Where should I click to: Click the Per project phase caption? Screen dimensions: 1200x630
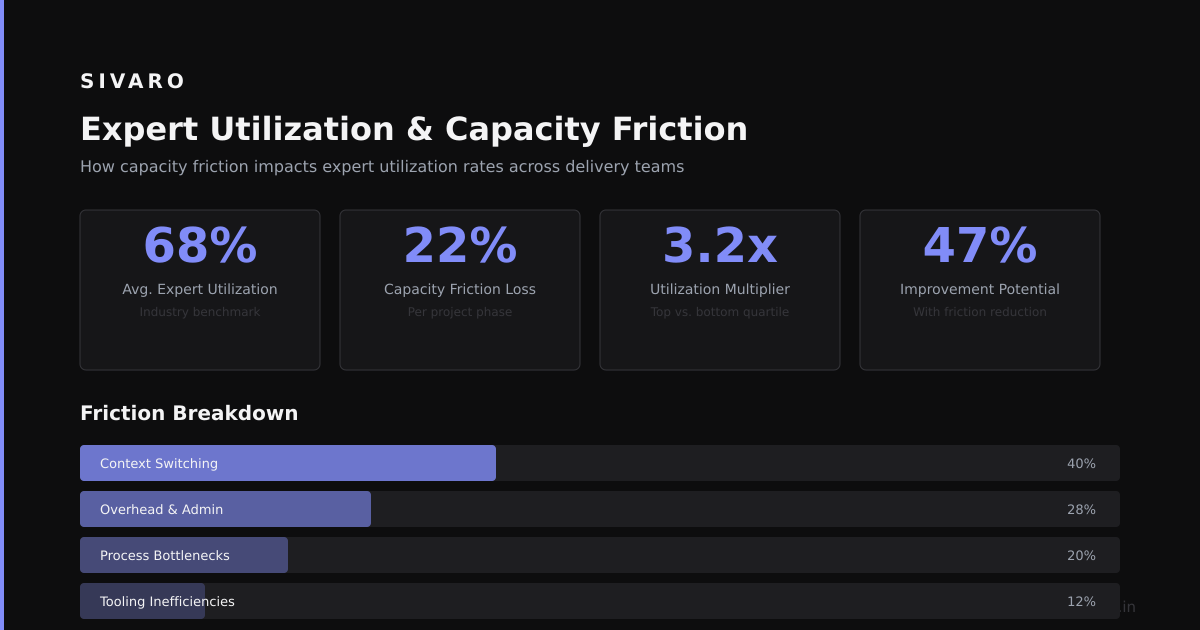460,312
